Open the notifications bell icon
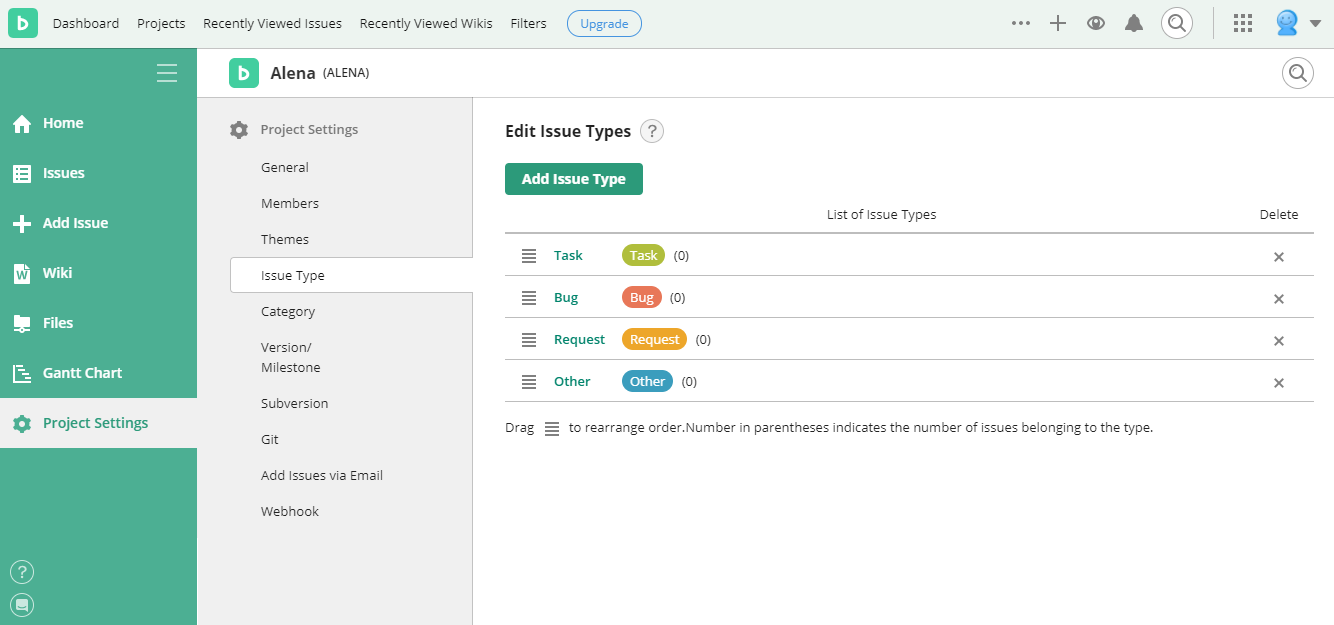Image resolution: width=1334 pixels, height=625 pixels. point(1133,23)
